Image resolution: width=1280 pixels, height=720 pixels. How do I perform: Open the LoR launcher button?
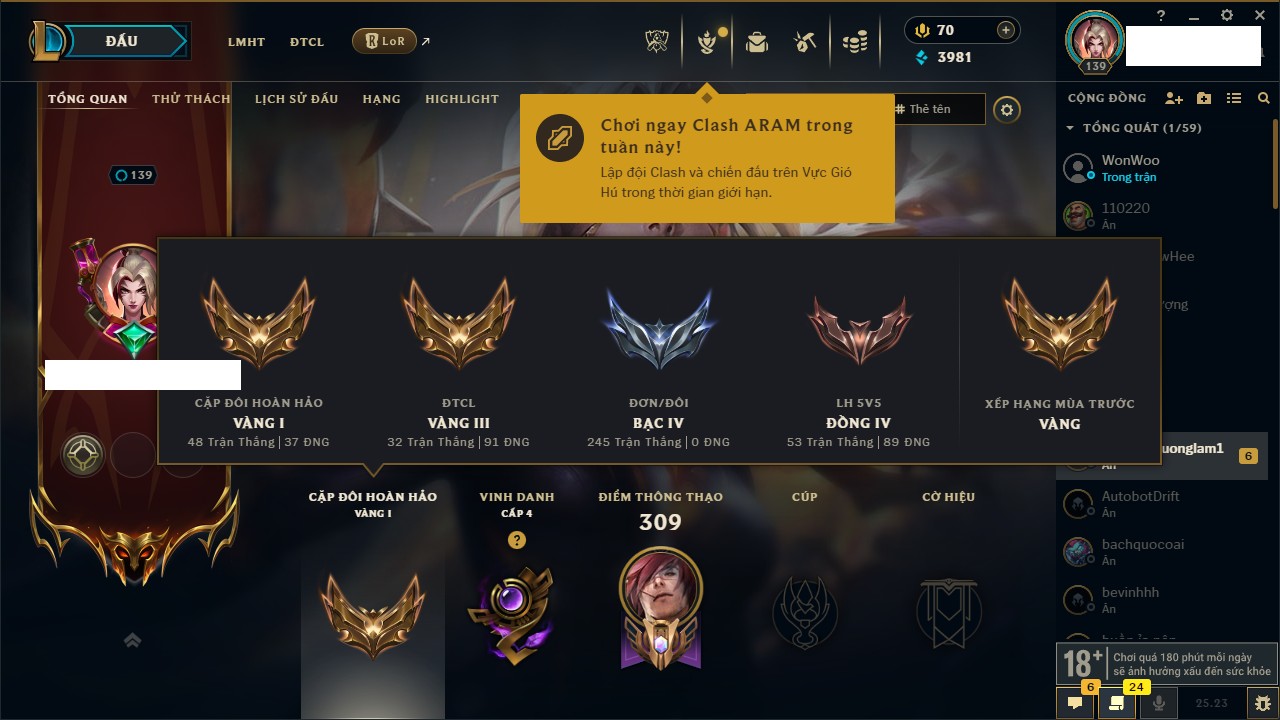point(384,41)
